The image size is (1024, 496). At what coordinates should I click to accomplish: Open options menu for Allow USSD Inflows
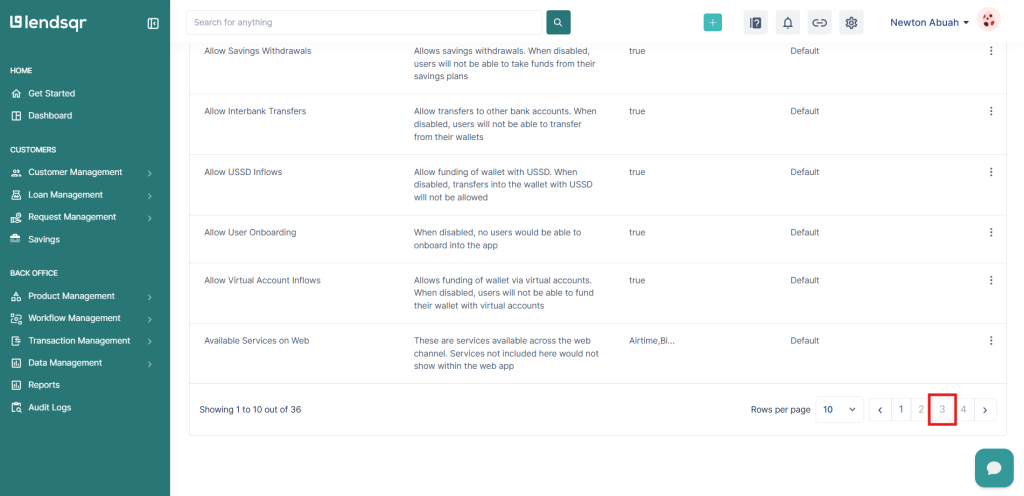click(991, 172)
